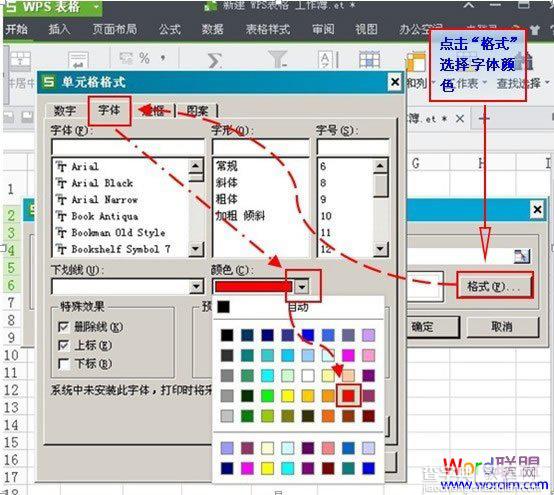554x495 pixels.
Task: Select Arial Black in font list
Action: pyautogui.click(x=102, y=183)
